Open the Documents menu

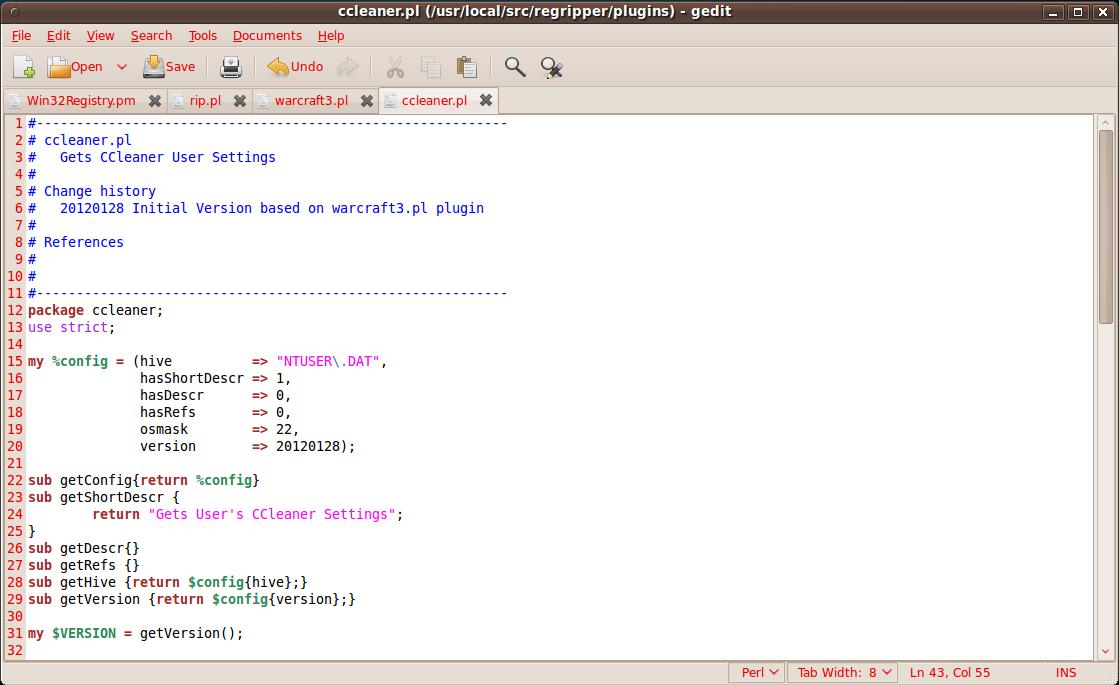[x=267, y=36]
